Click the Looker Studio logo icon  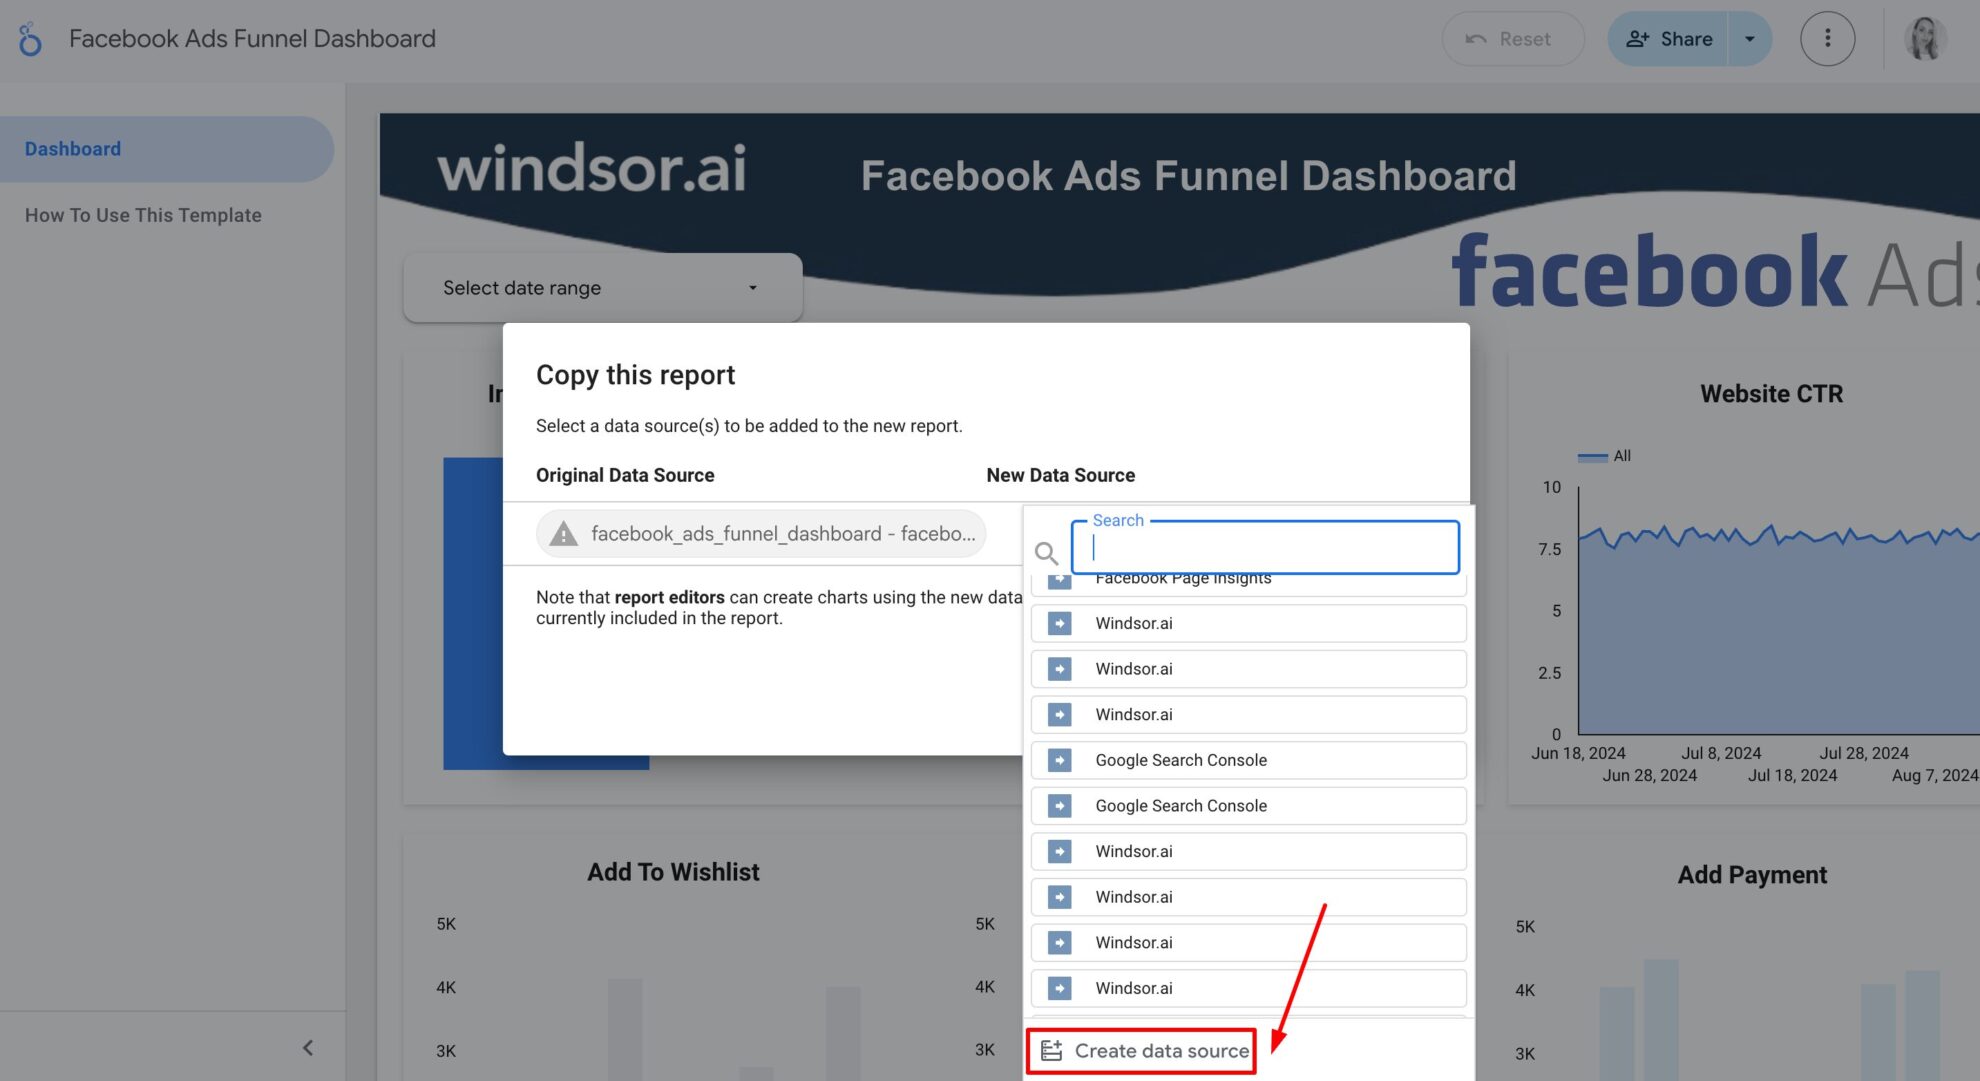point(31,39)
